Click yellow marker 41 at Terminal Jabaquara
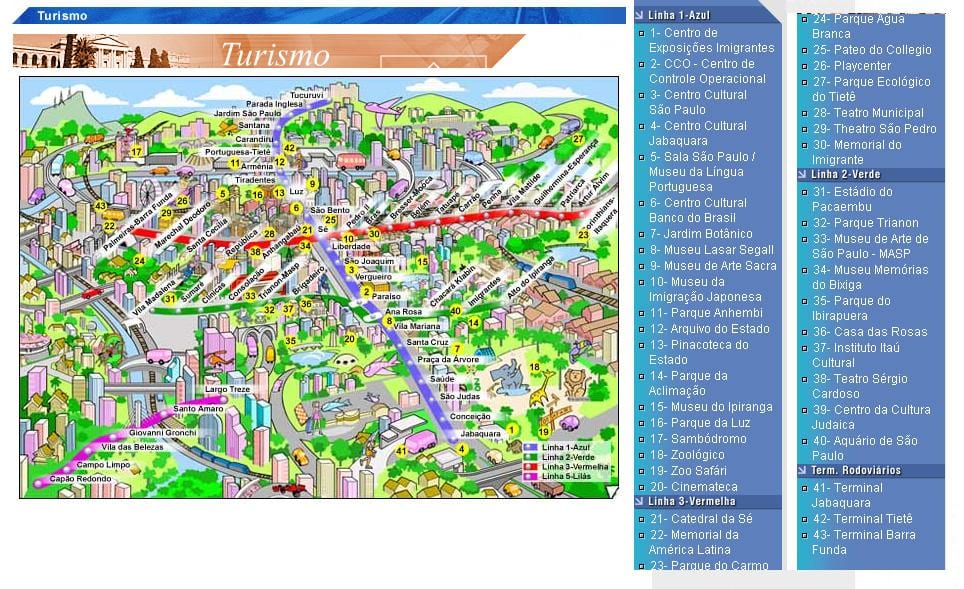This screenshot has width=964, height=589. pos(401,451)
